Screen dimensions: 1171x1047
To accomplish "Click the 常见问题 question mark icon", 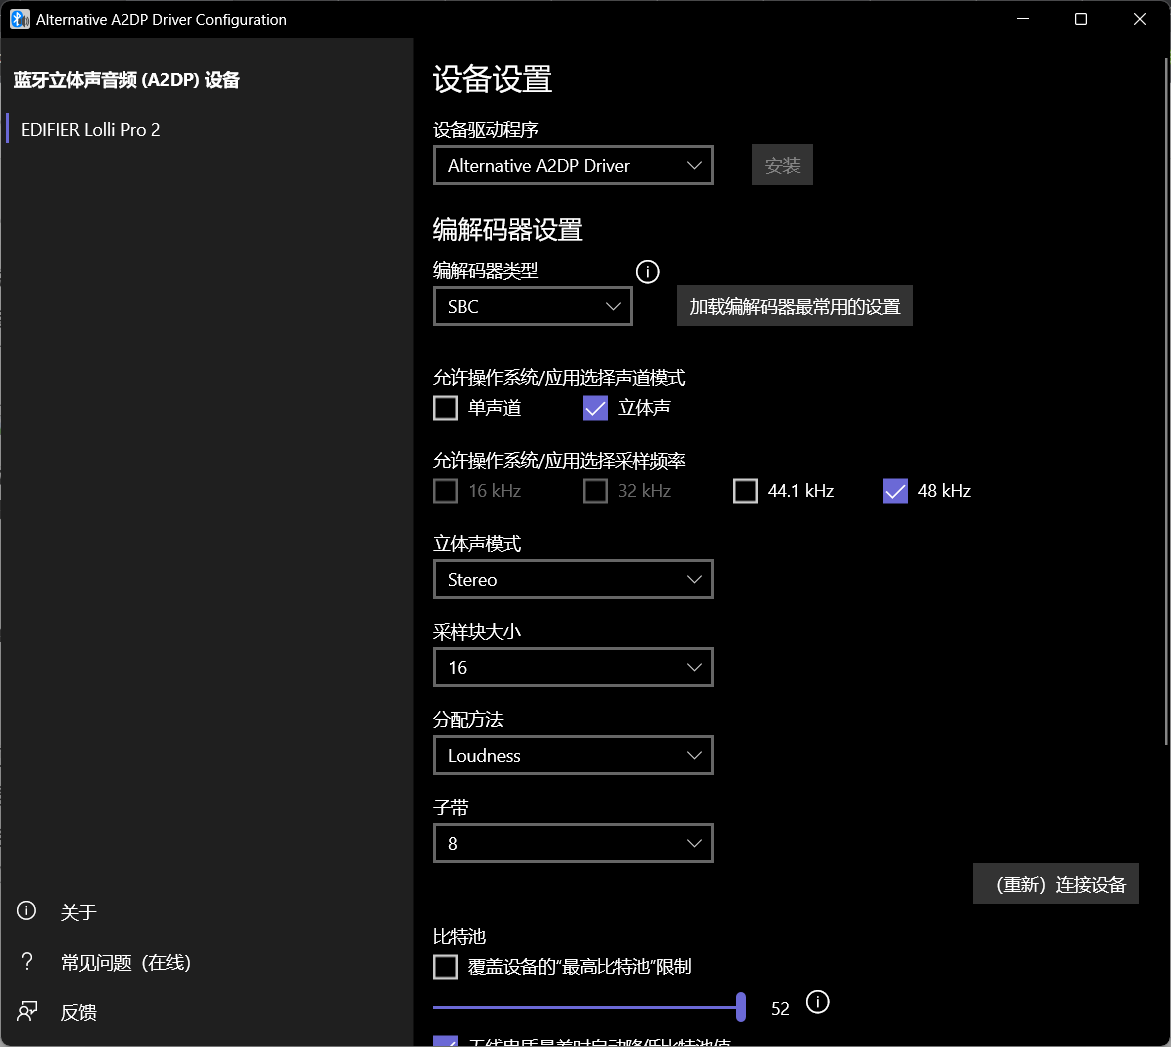I will pyautogui.click(x=27, y=962).
